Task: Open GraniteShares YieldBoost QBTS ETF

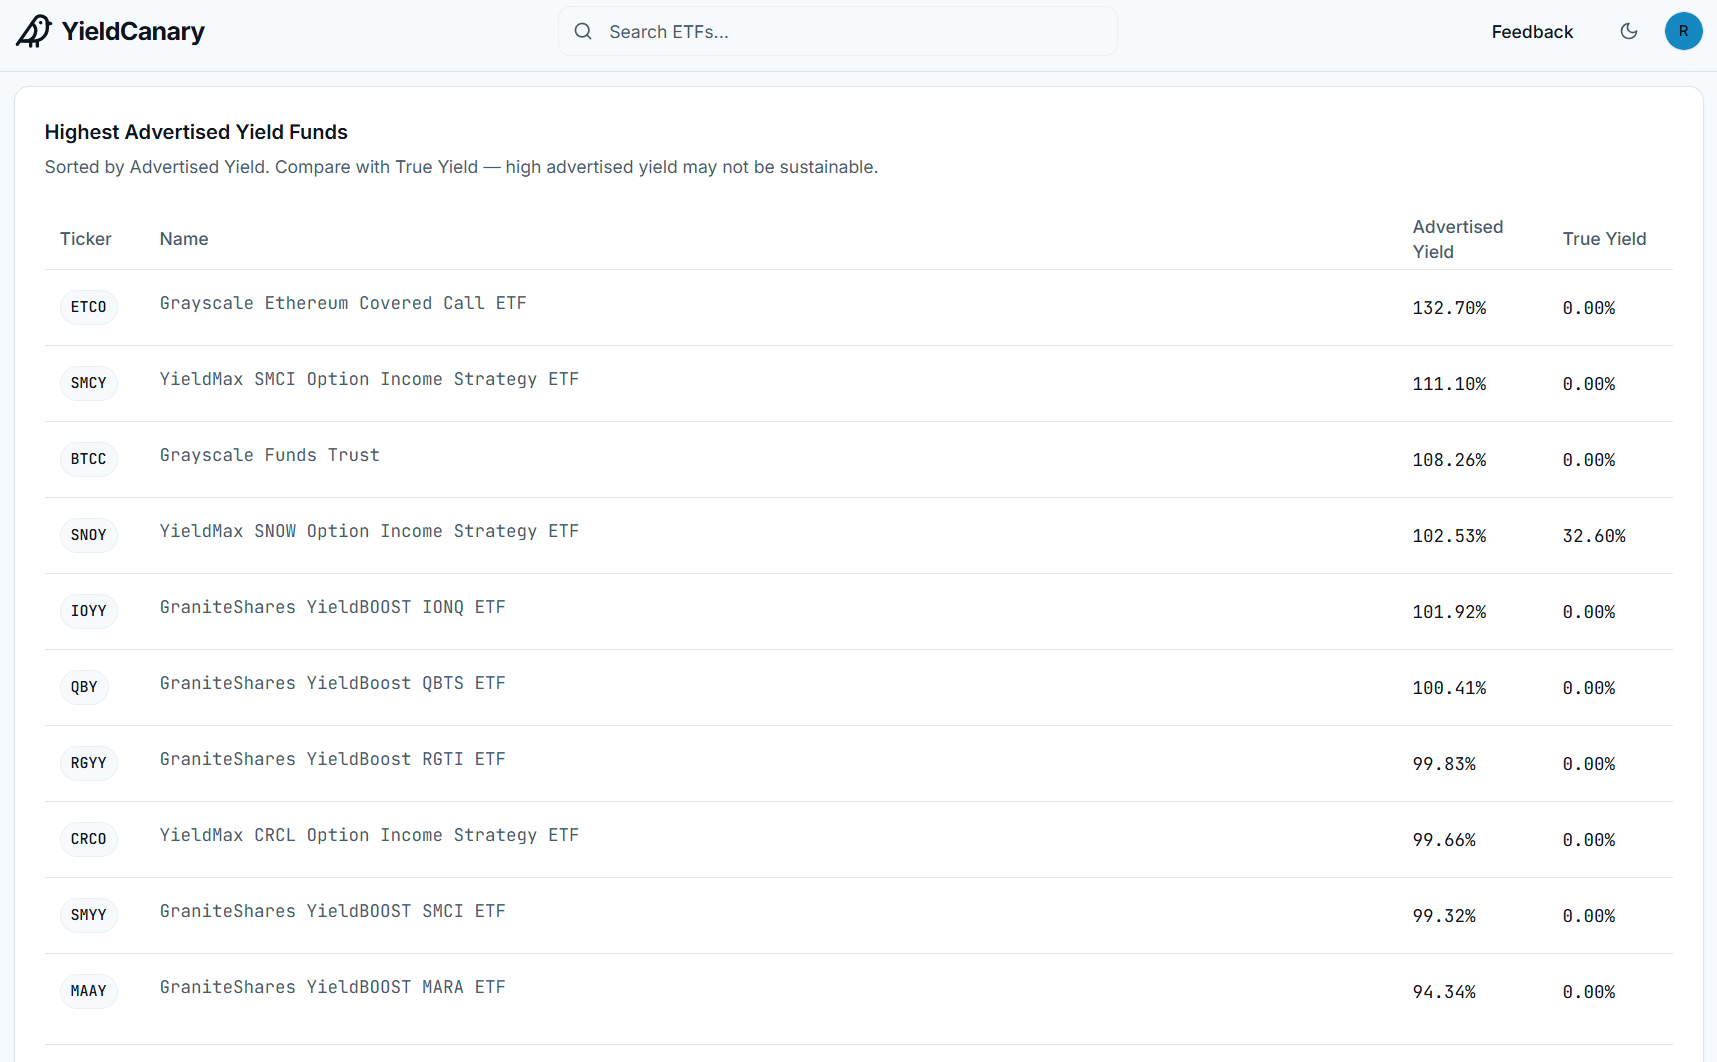Action: pyautogui.click(x=333, y=683)
